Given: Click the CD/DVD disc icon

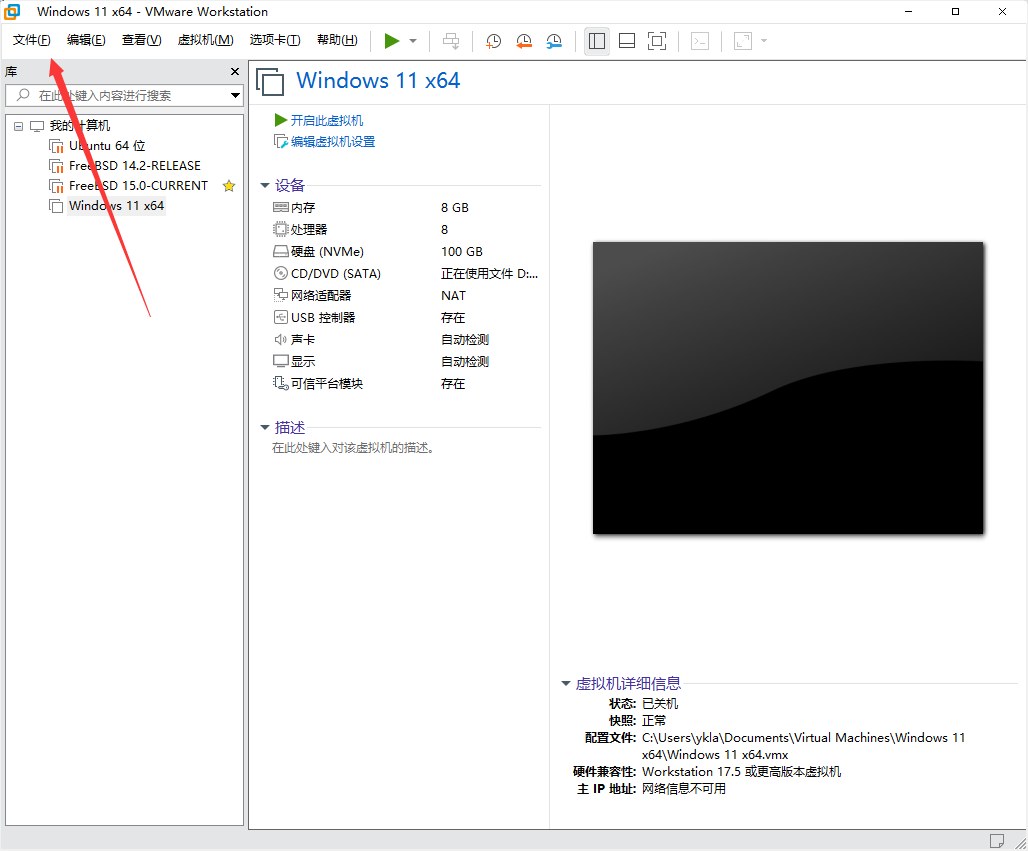Looking at the screenshot, I should coord(281,273).
